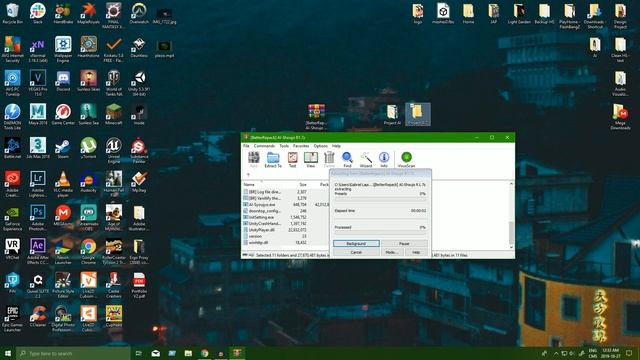Open the Wizard tool in WinRAR
Screen dimensions: 640x360
[366, 160]
